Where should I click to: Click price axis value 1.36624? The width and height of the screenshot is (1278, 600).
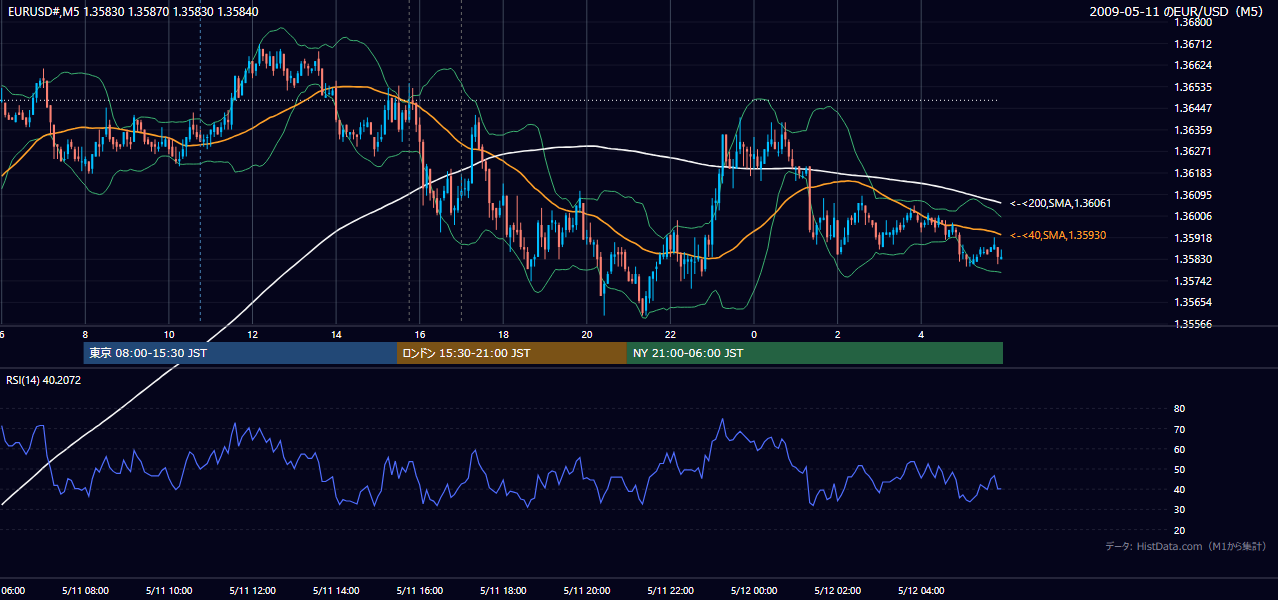pos(1193,65)
